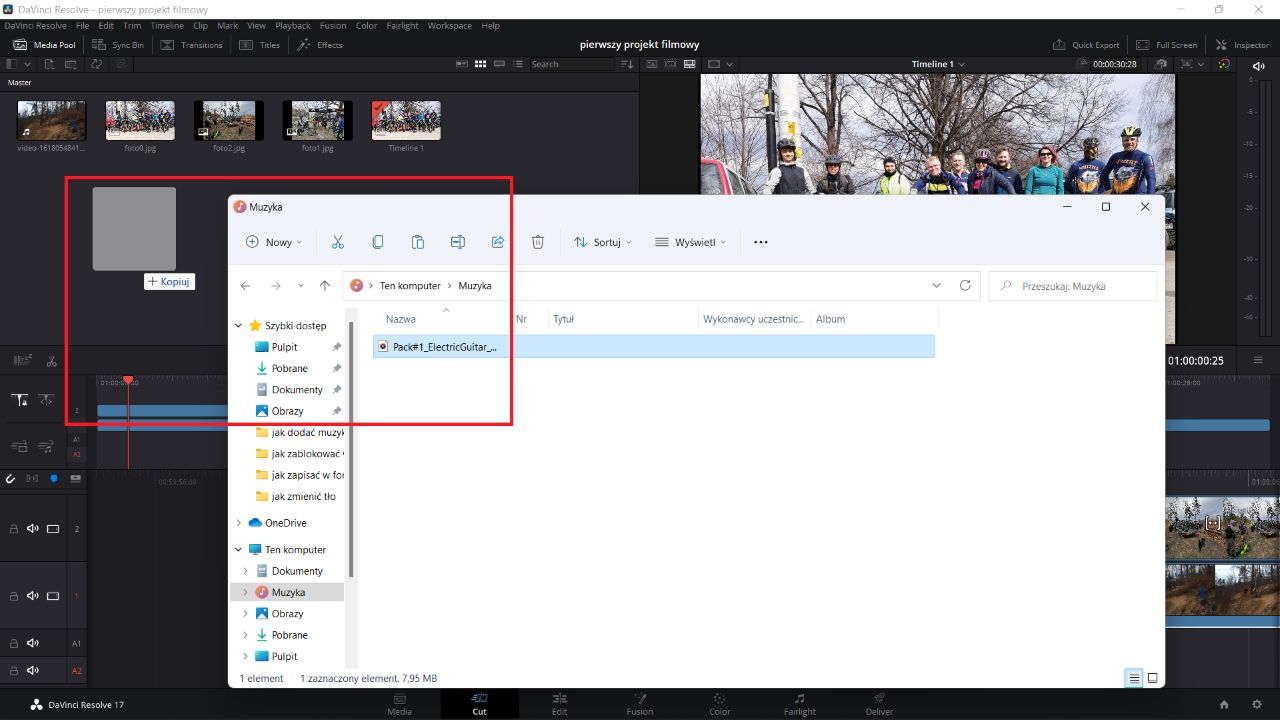Viewport: 1280px width, 720px height.
Task: Click the three-dot See more button
Action: click(x=760, y=241)
